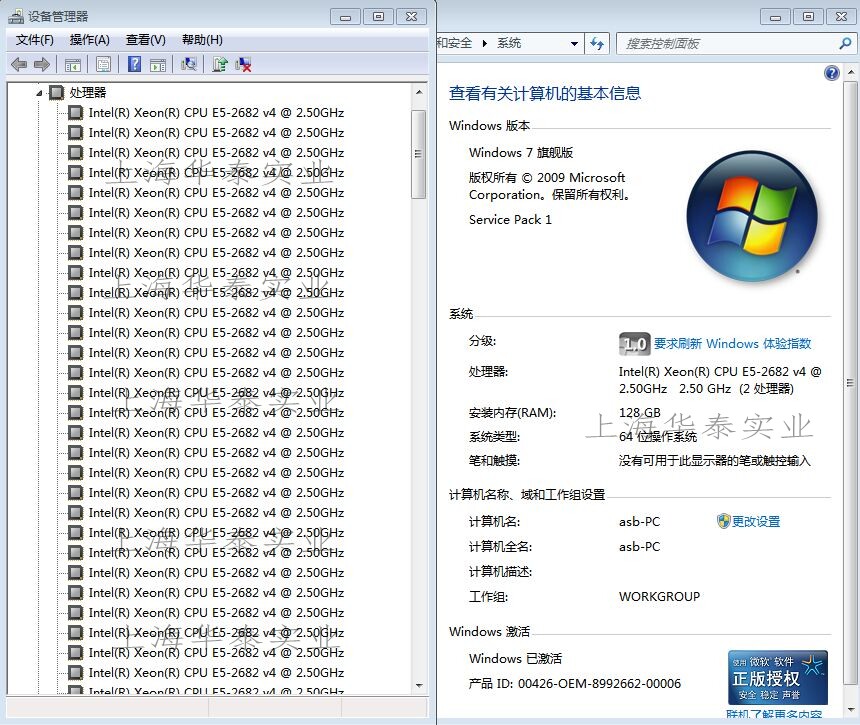
Task: Click the Device Manager scrollbar up arrow
Action: (x=419, y=93)
